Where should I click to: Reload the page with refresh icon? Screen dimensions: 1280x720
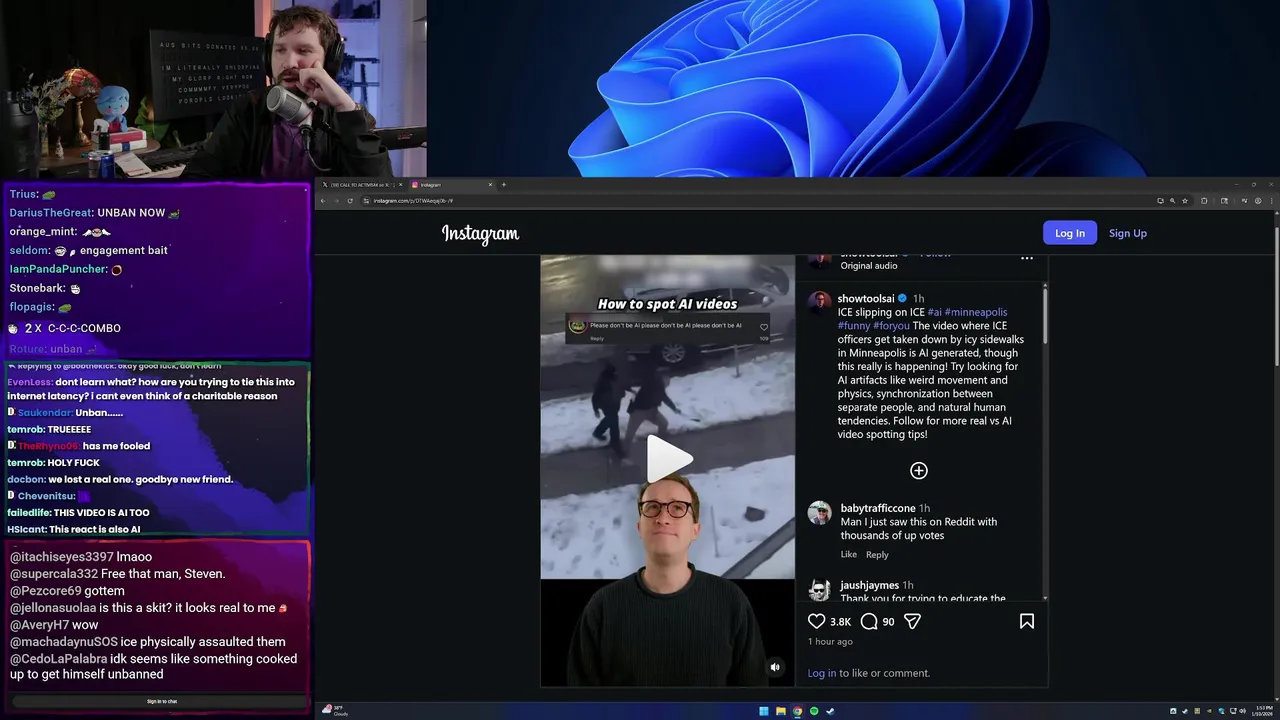(x=350, y=201)
